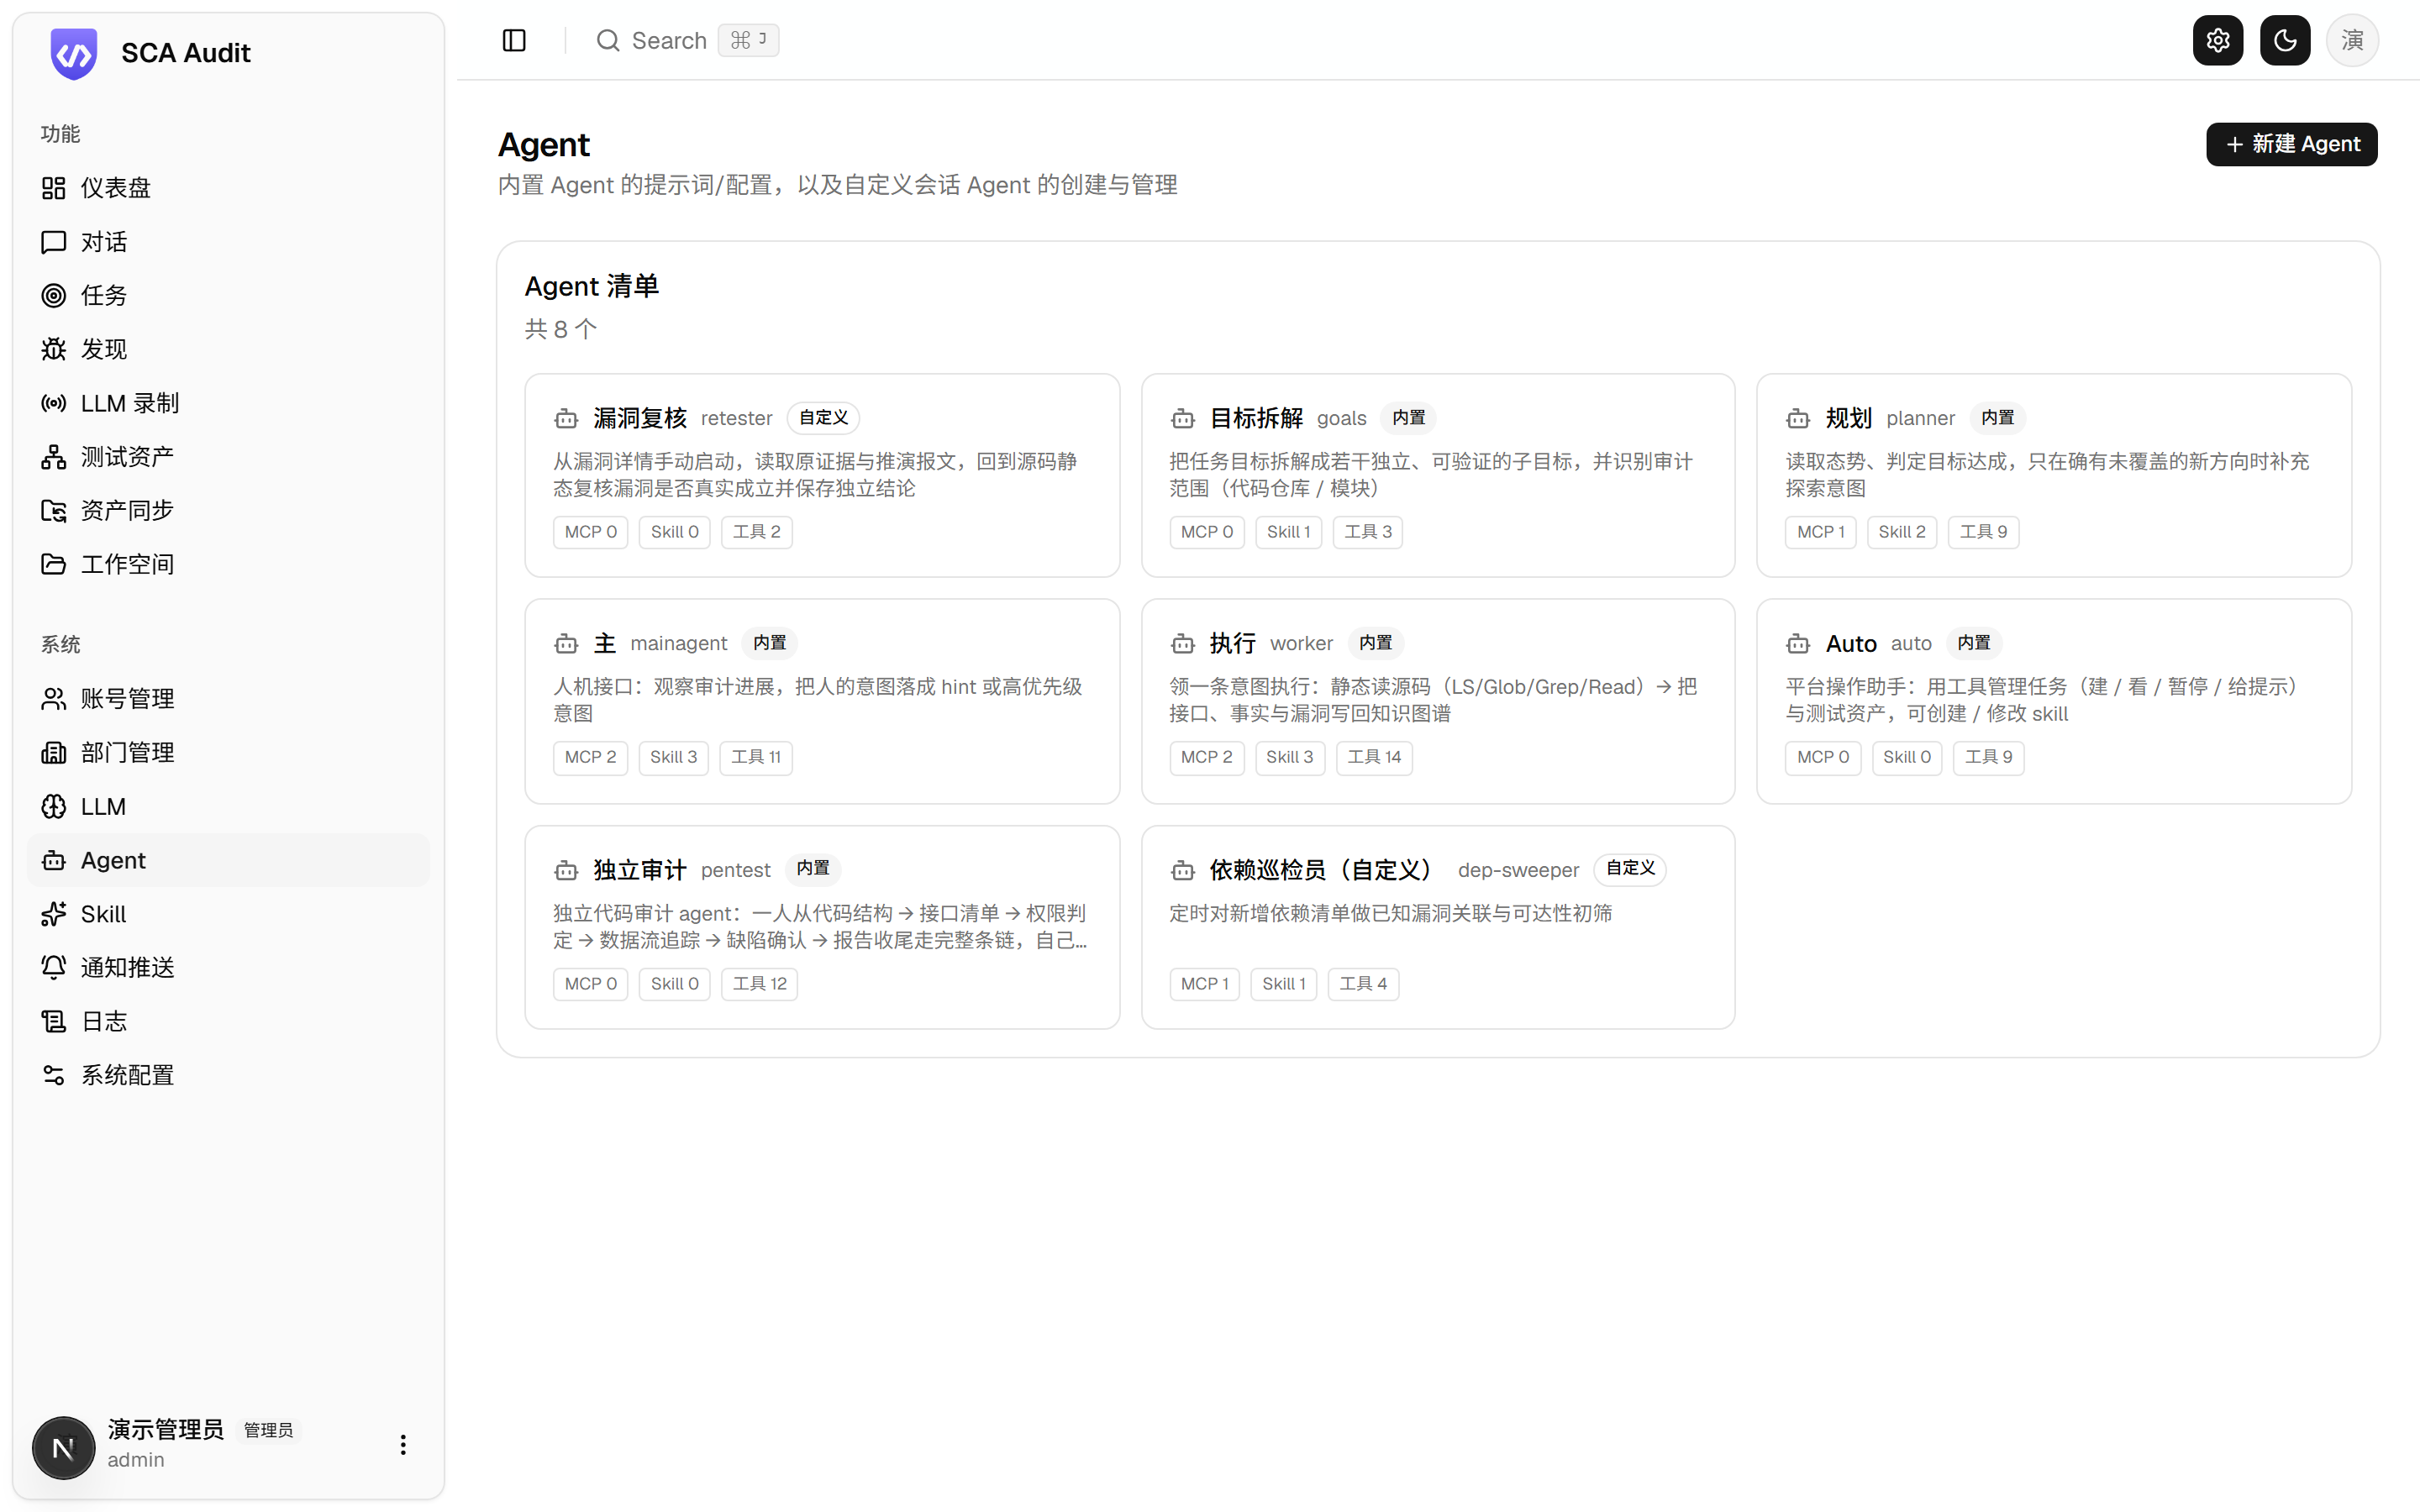
Task: Open the 规划 planner agent card
Action: [2054, 475]
